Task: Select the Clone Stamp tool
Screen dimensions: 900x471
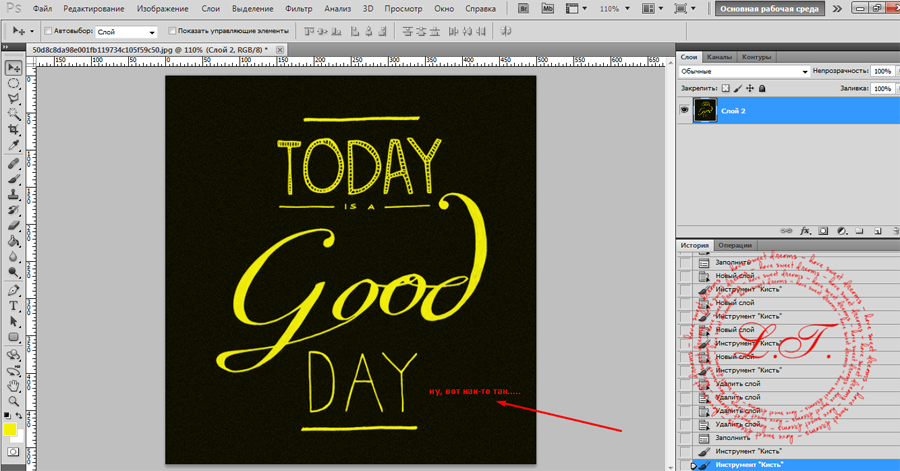Action: point(13,195)
